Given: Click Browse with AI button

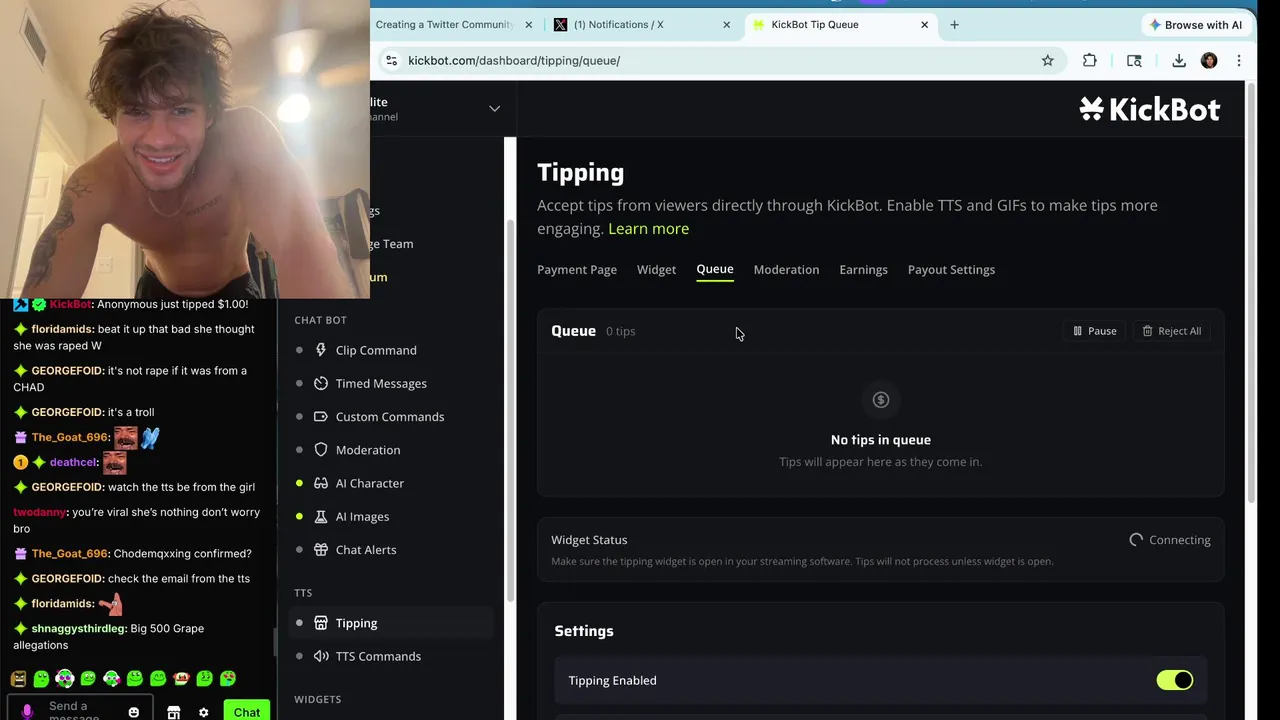Looking at the screenshot, I should [x=1196, y=25].
